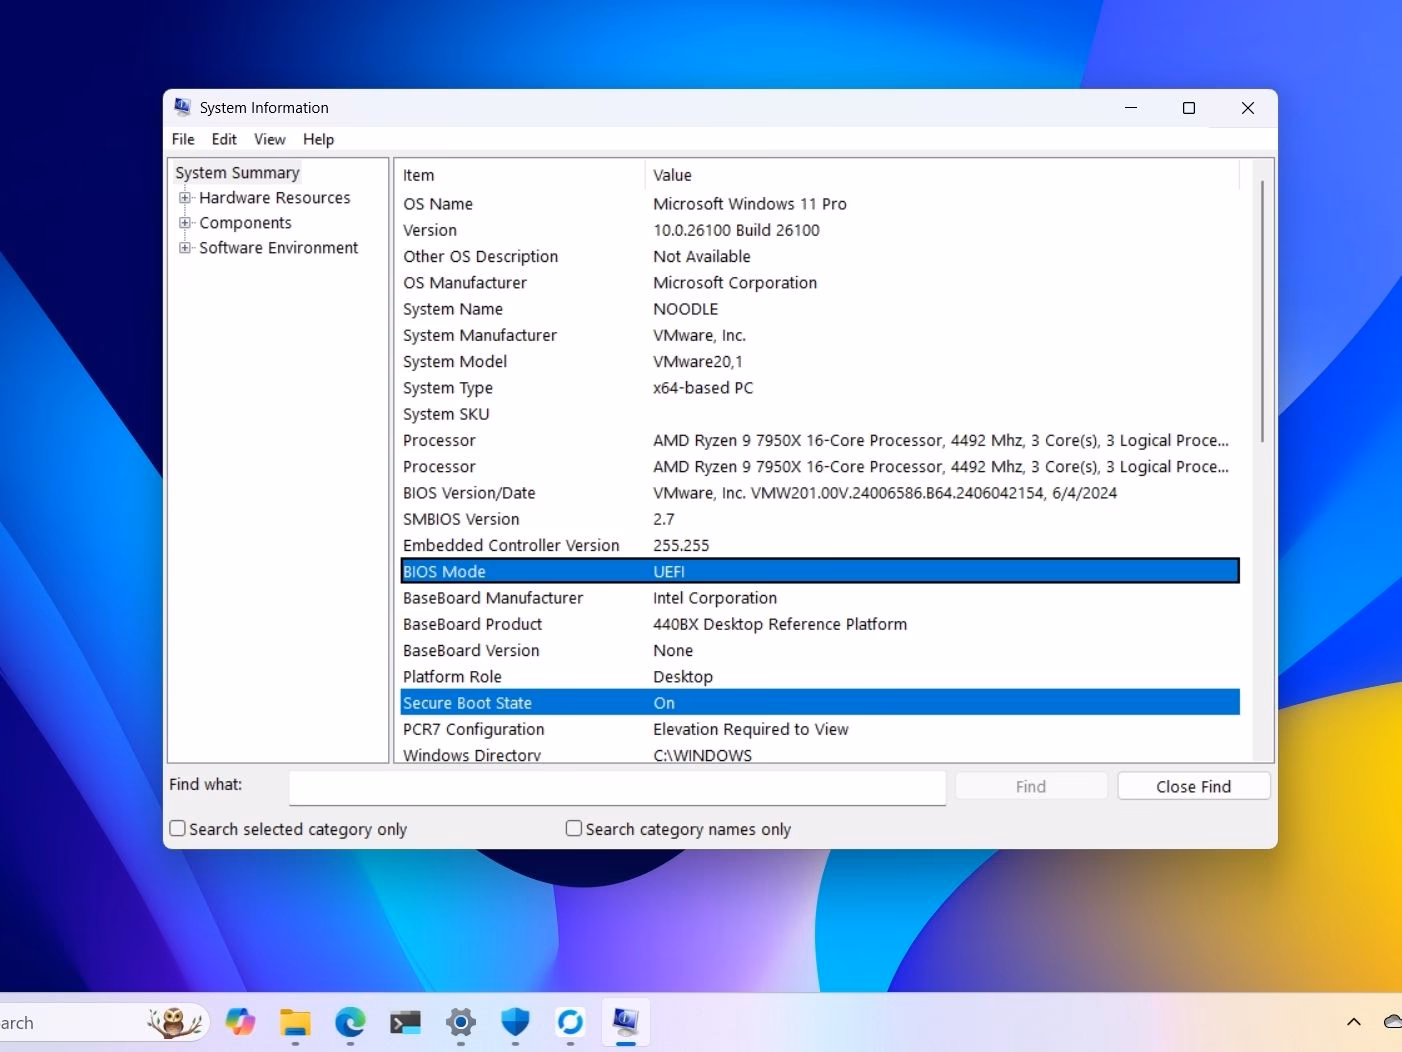
Task: Open the View menu
Action: (269, 139)
